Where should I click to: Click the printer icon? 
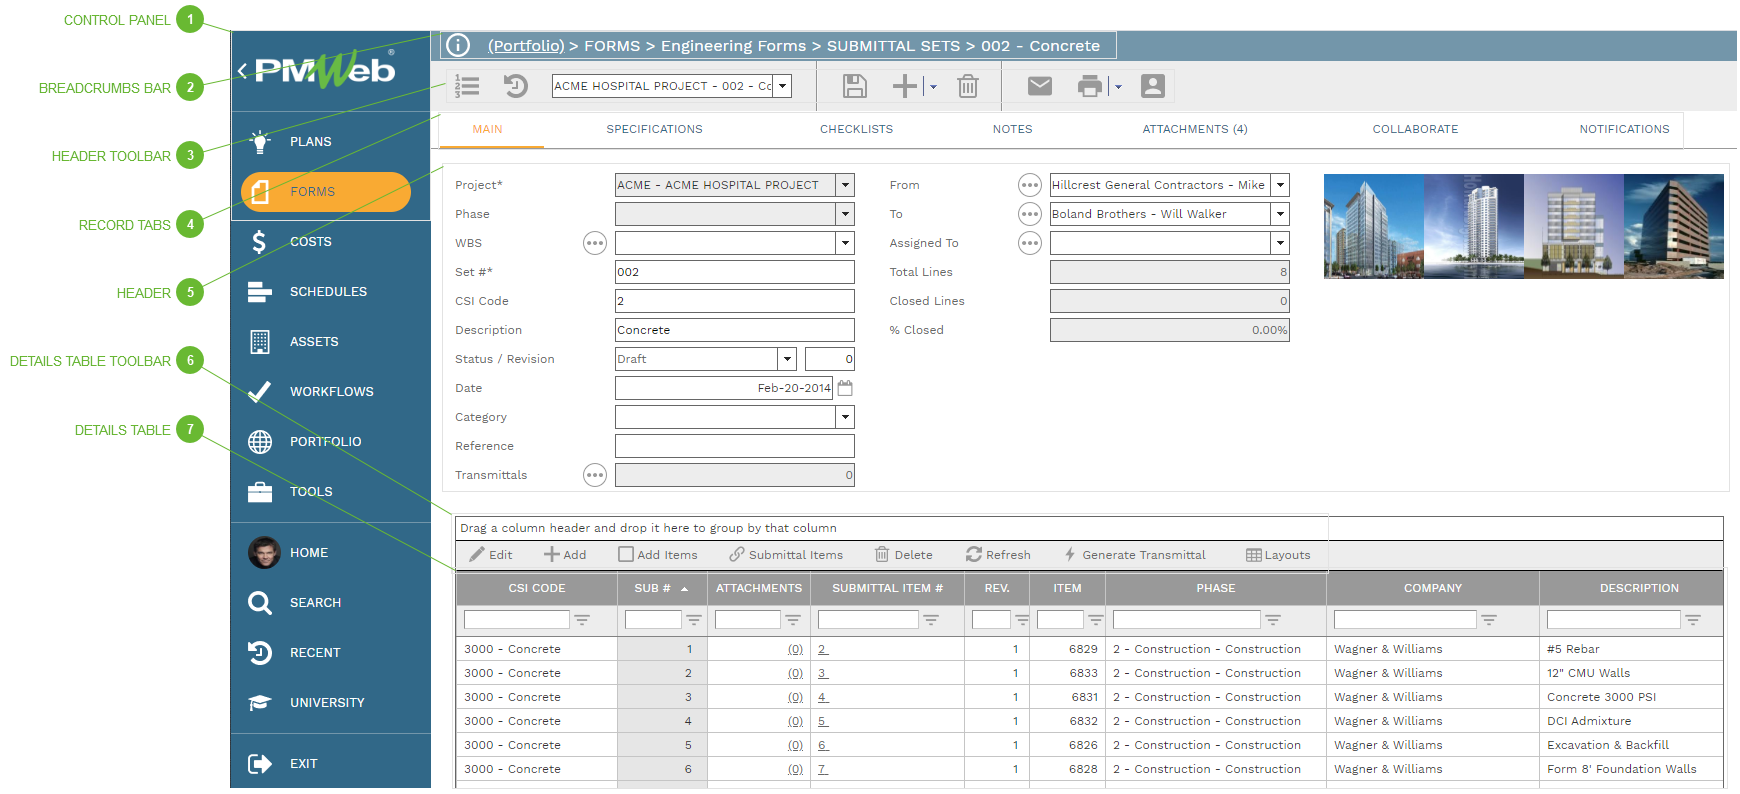click(x=1090, y=86)
